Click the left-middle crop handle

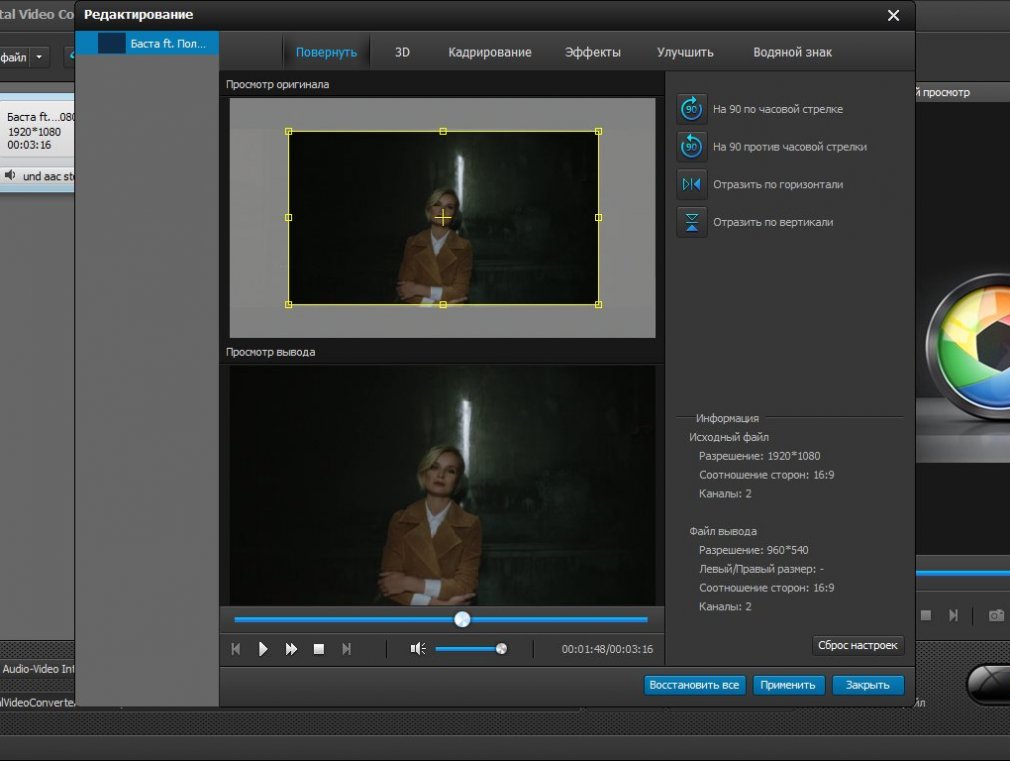click(289, 218)
